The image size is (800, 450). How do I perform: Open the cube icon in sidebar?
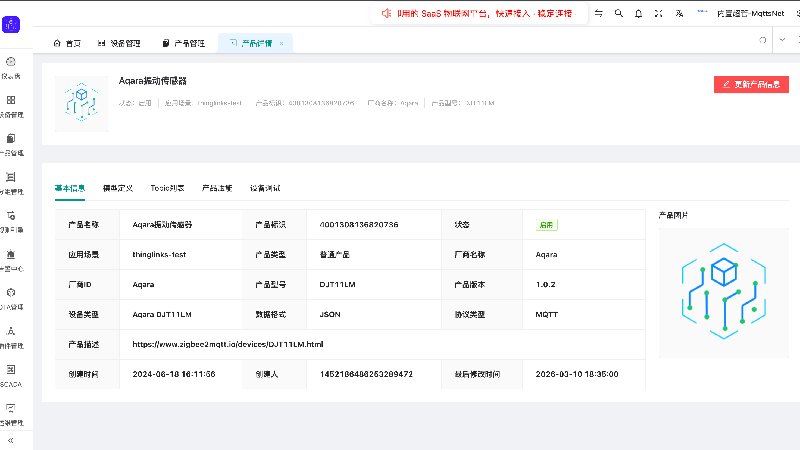click(x=11, y=292)
